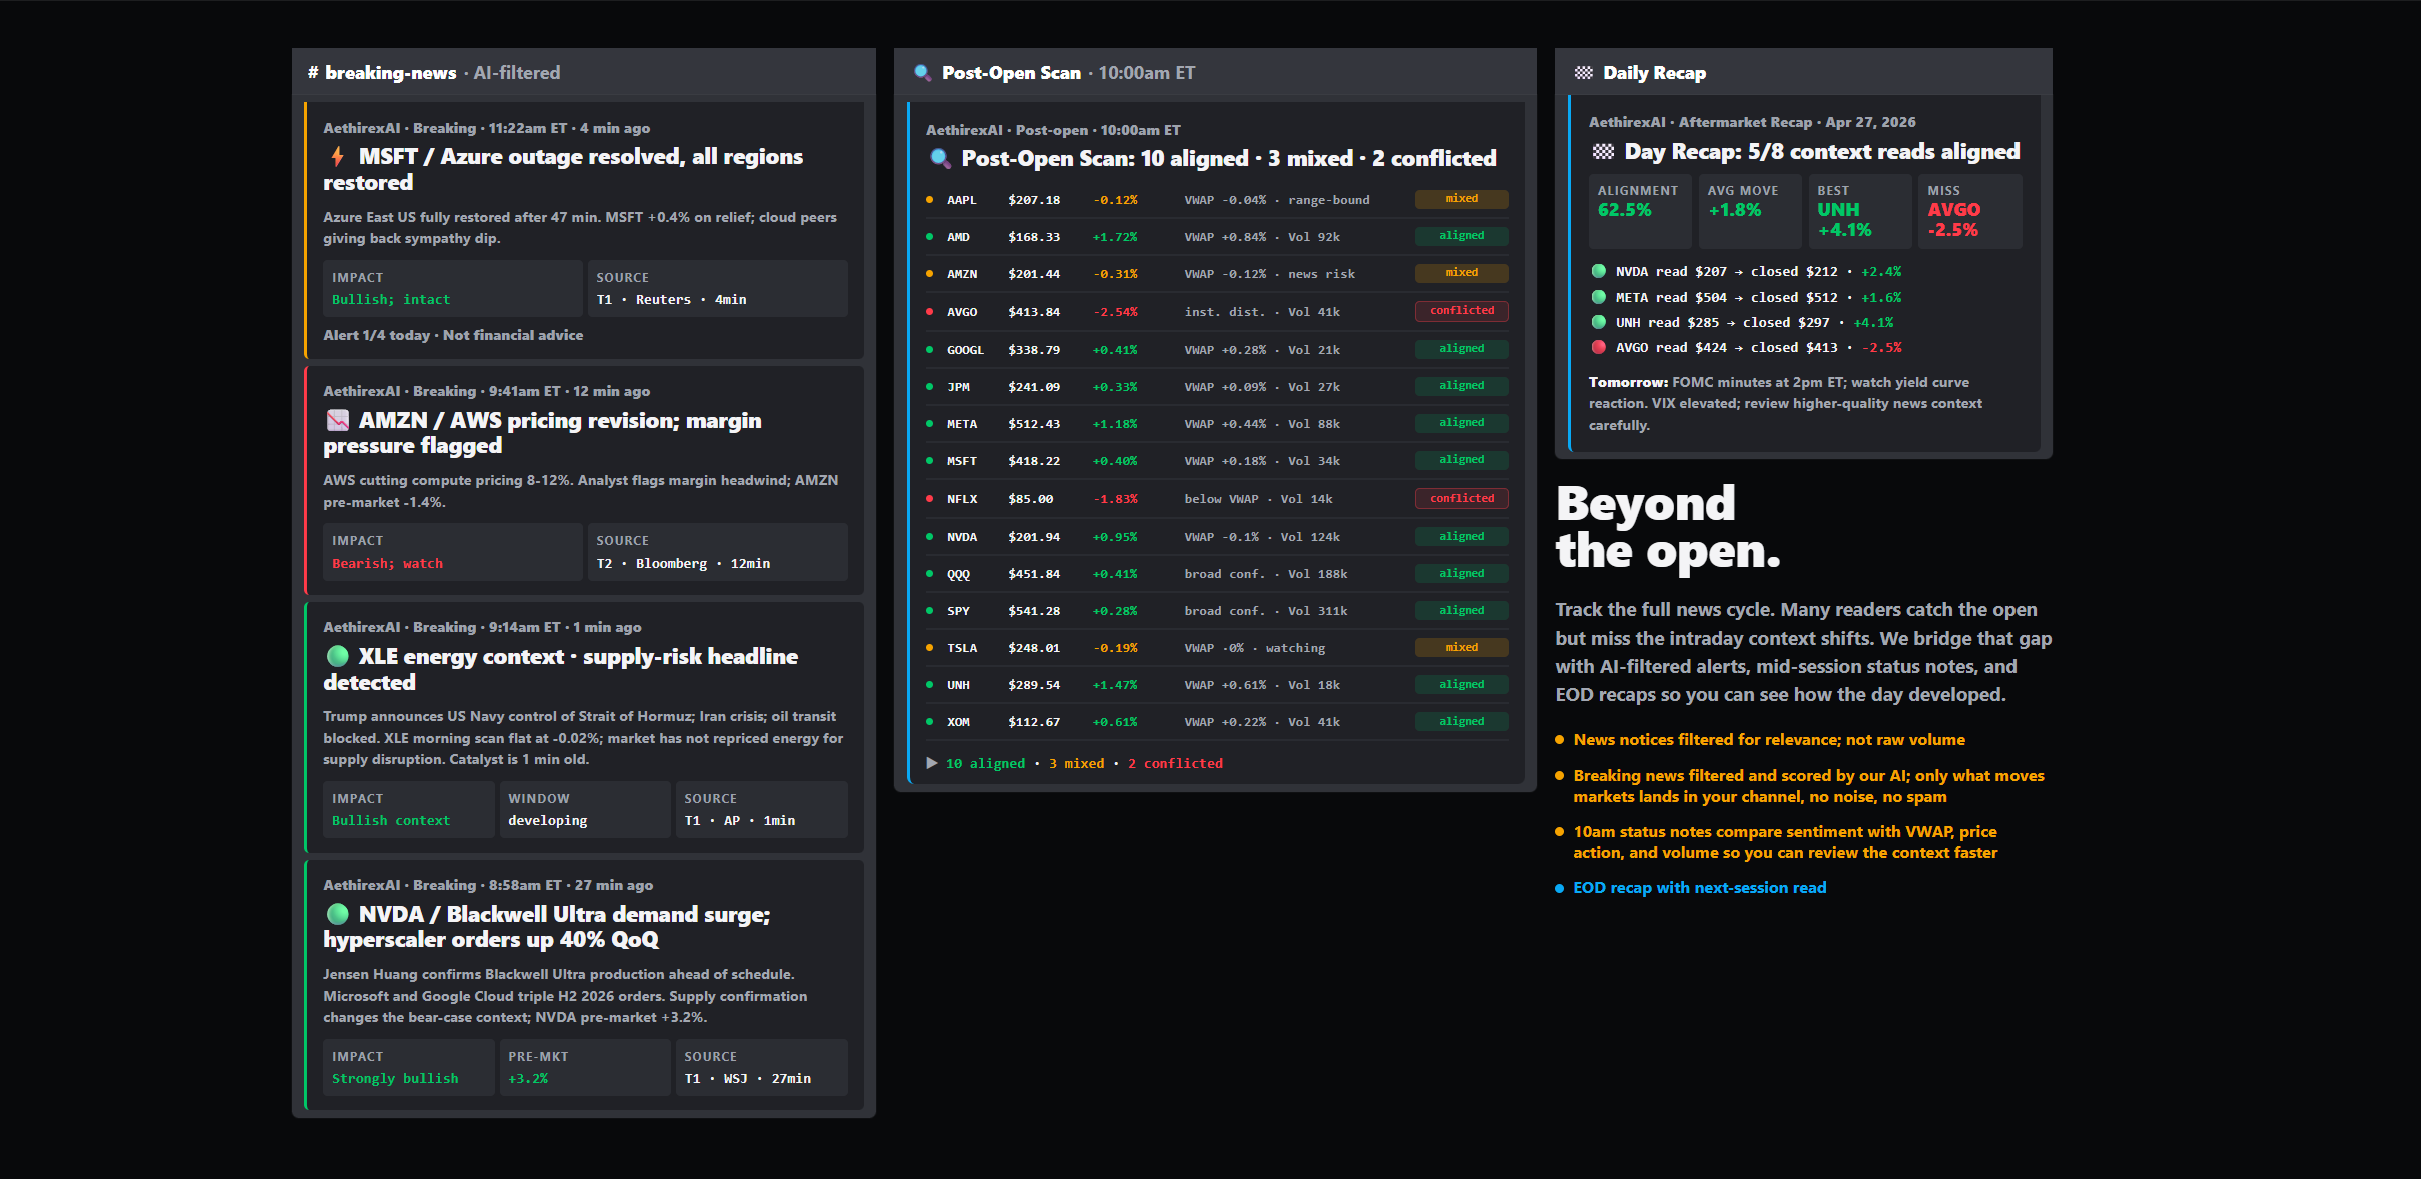Open the 'XLE energy context' headline
The width and height of the screenshot is (2421, 1179).
click(x=561, y=669)
